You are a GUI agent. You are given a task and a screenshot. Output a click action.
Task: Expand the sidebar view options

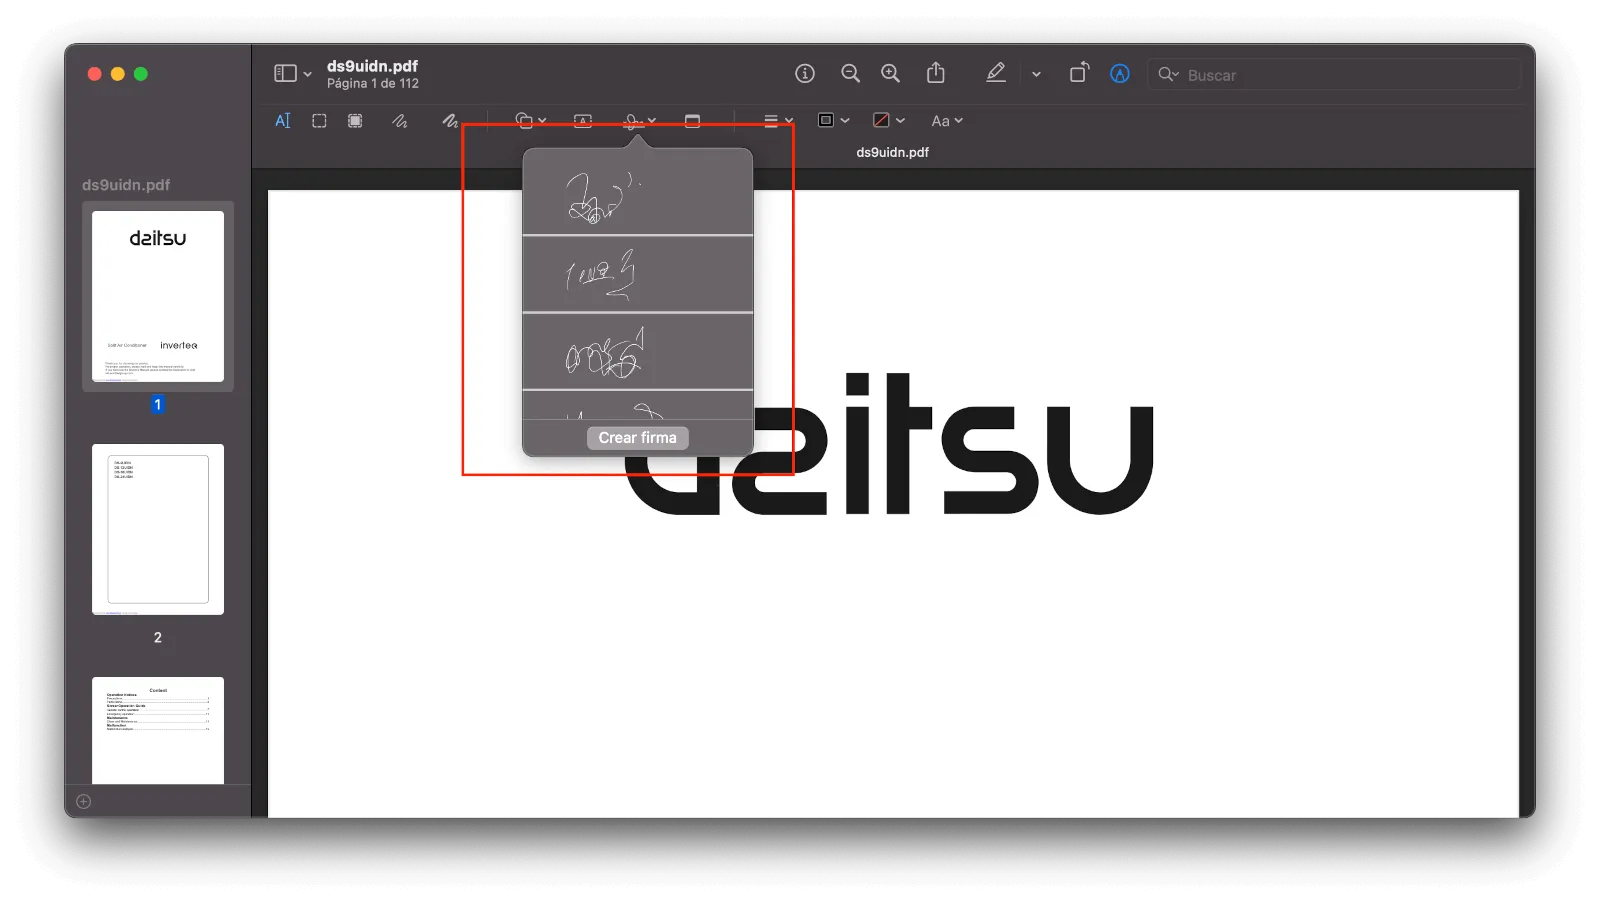click(293, 74)
